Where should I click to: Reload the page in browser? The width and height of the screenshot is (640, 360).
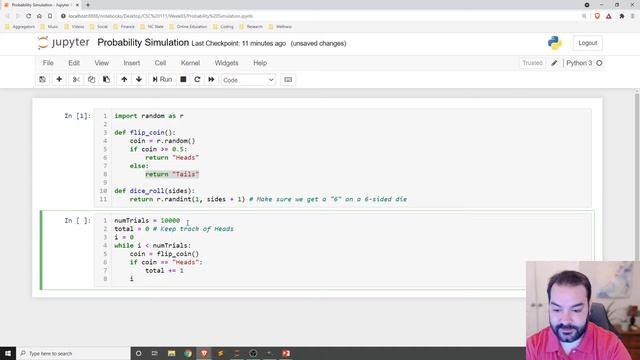coord(28,16)
